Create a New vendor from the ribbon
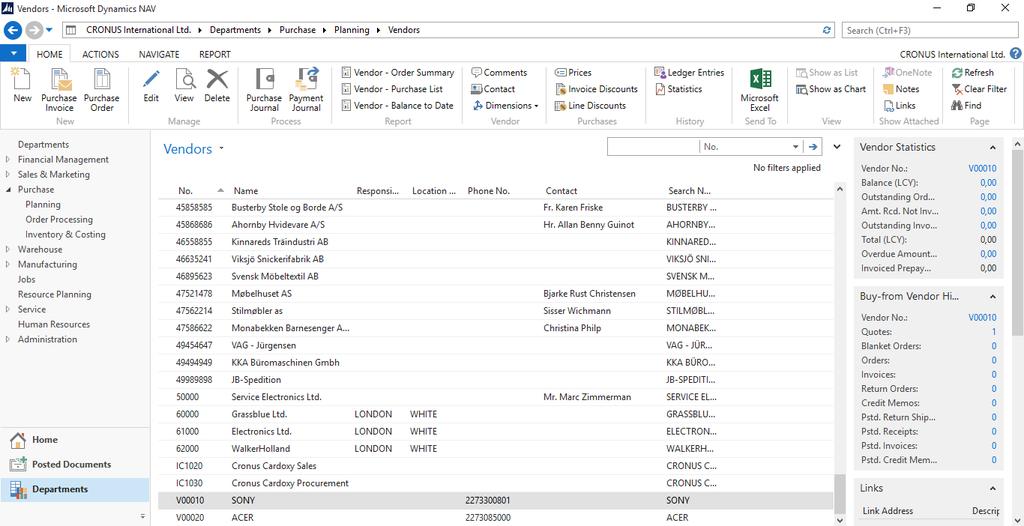Image resolution: width=1024 pixels, height=526 pixels. [x=22, y=86]
